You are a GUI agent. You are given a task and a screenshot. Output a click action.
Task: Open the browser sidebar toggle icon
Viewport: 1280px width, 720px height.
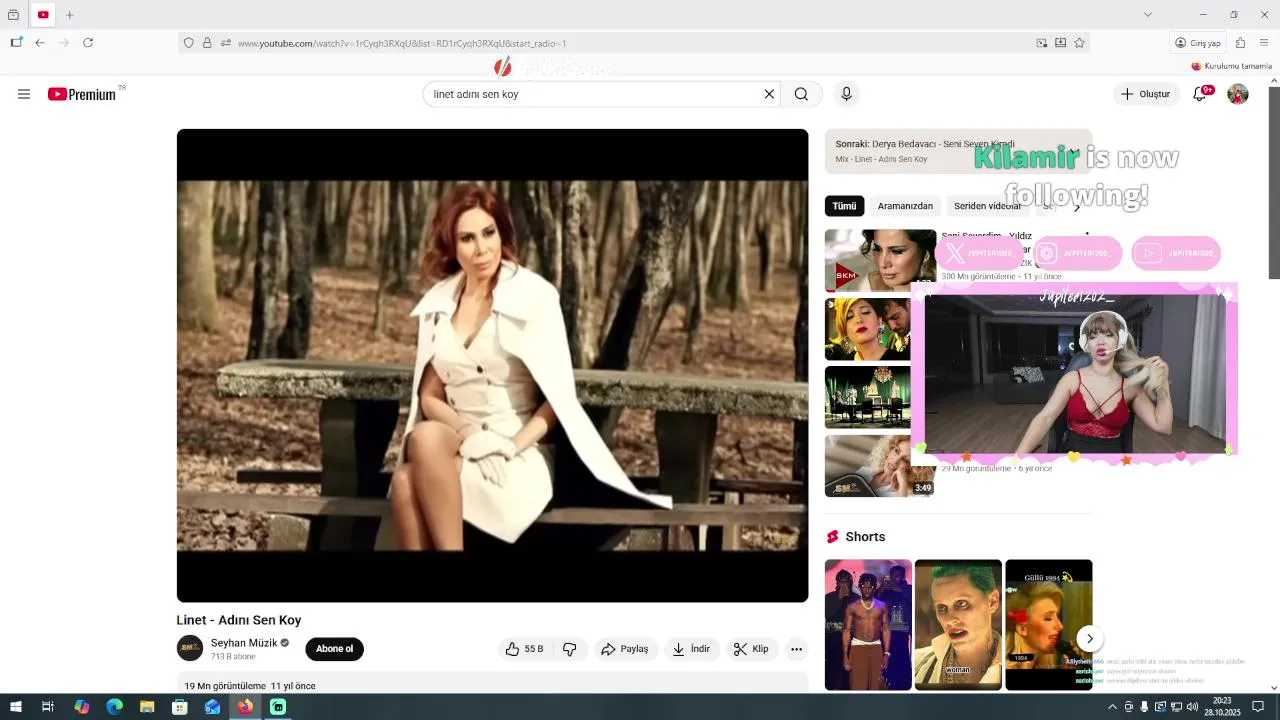16,43
